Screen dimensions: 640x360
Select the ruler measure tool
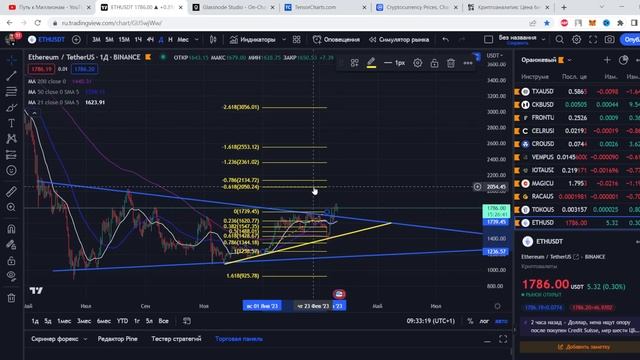pos(11,191)
